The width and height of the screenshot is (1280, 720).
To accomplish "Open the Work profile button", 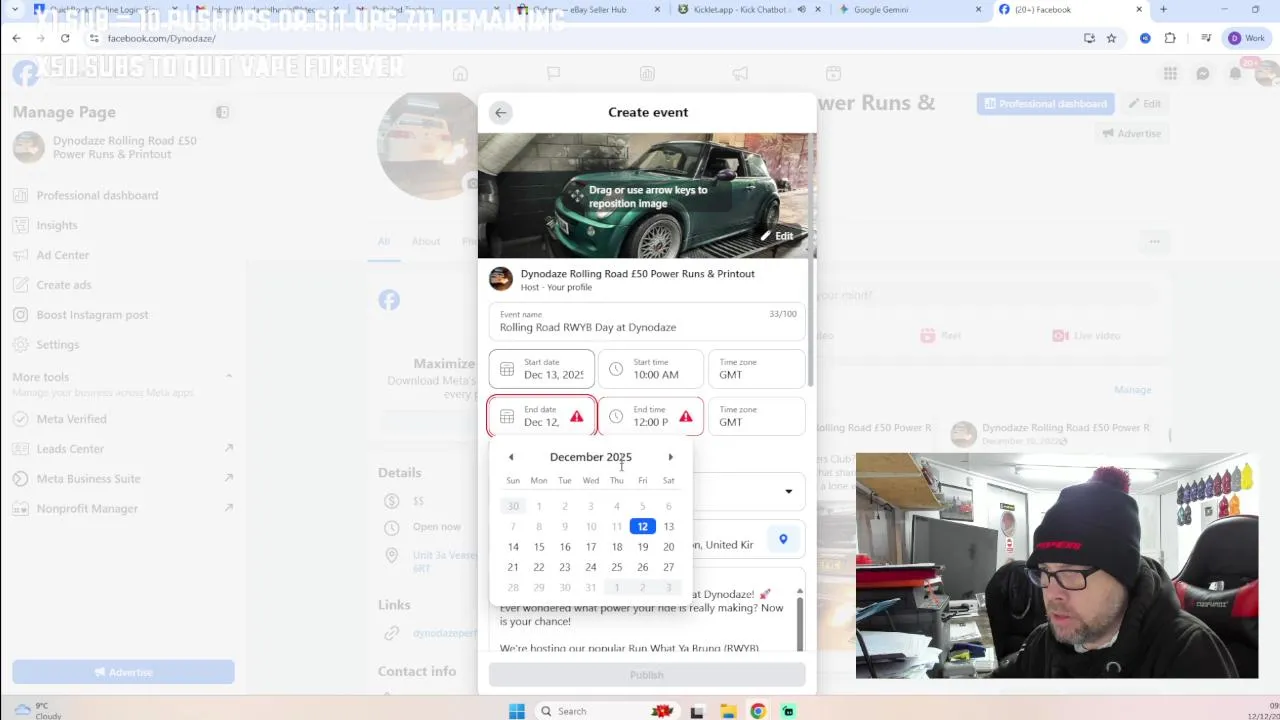I will point(1247,38).
